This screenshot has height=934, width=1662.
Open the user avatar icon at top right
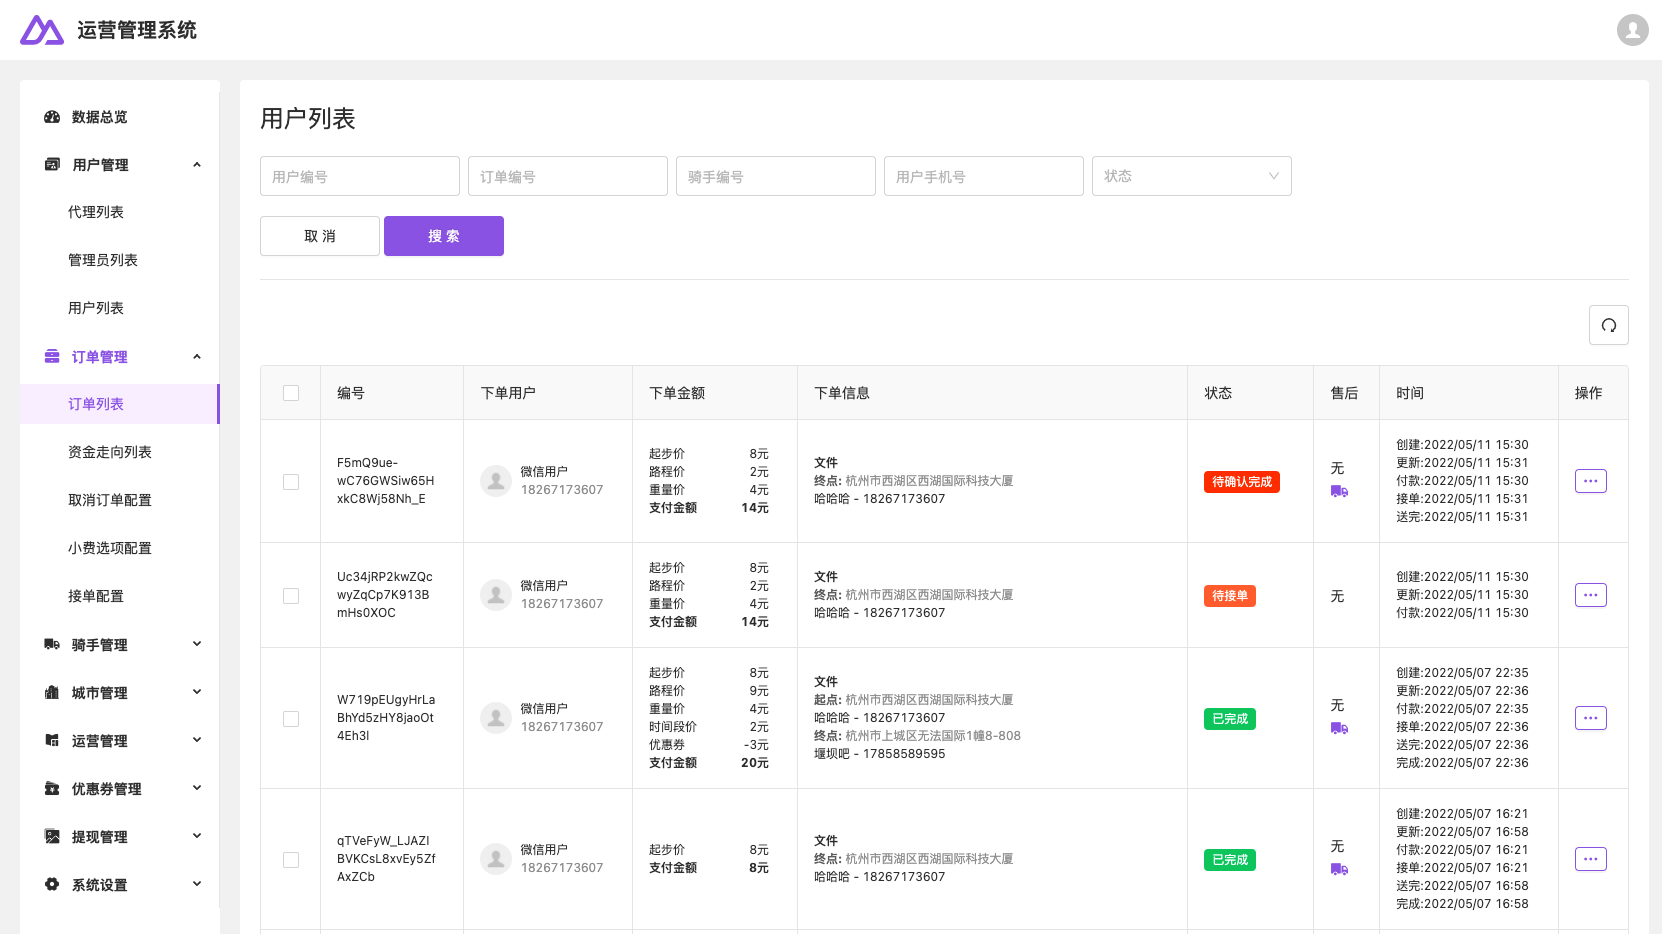pyautogui.click(x=1633, y=30)
